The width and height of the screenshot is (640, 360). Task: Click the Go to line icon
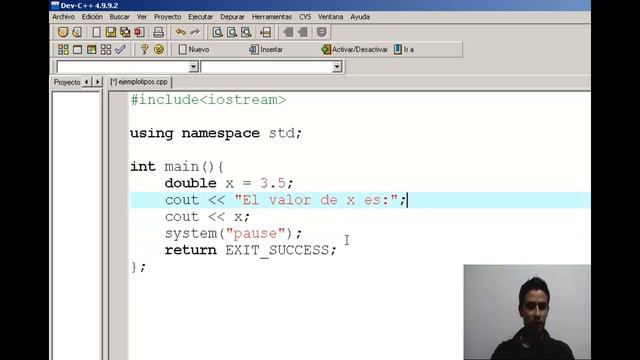click(266, 32)
